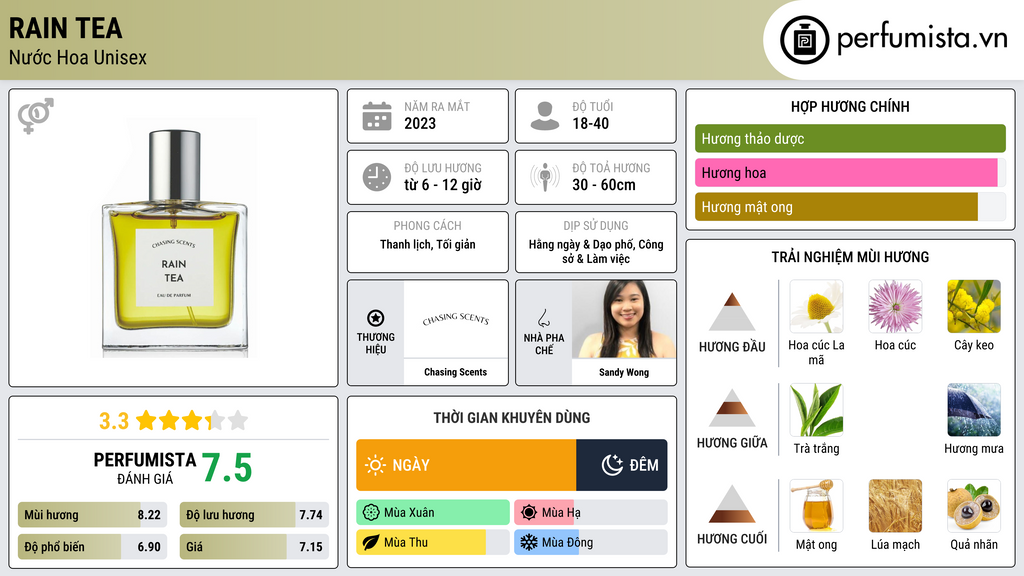Click the perfumista.vn site name
The image size is (1024, 576).
pyautogui.click(x=922, y=39)
